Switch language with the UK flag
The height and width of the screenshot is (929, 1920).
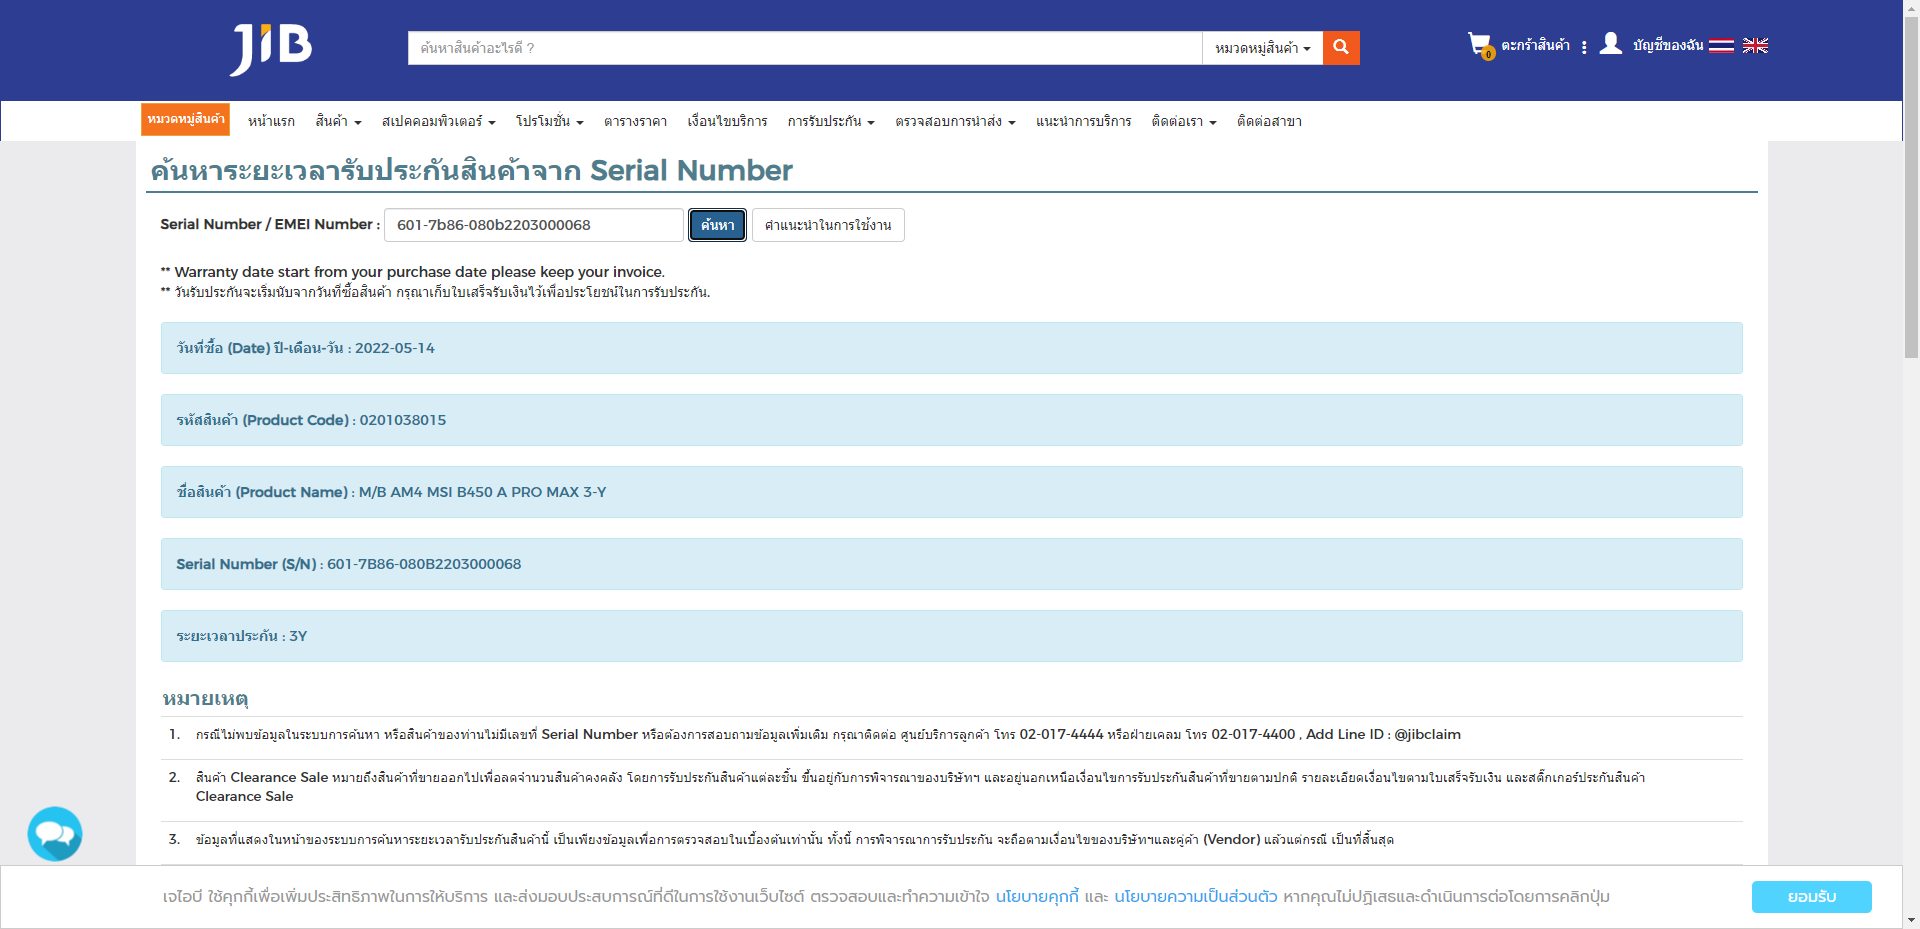coord(1755,46)
